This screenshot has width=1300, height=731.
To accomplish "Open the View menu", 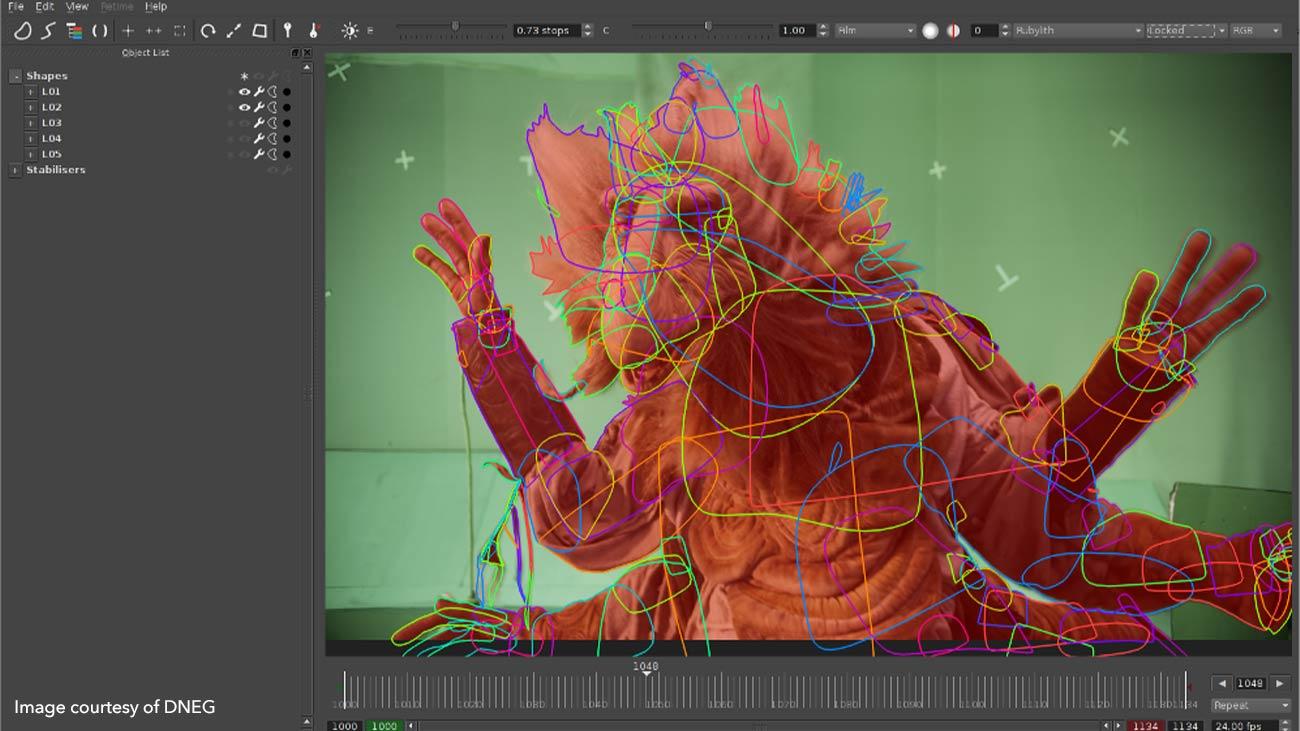I will click(x=77, y=7).
